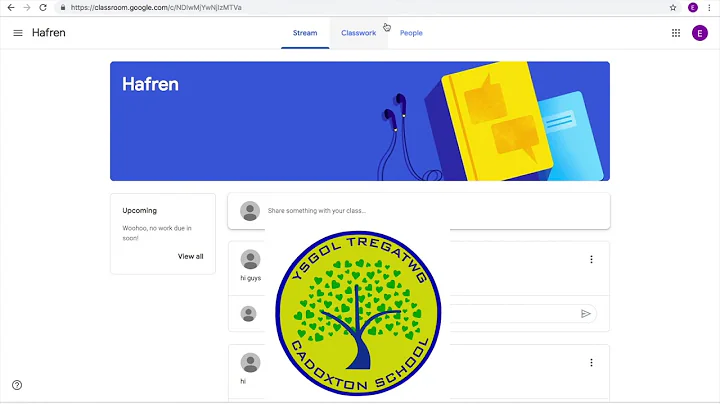Image resolution: width=720 pixels, height=404 pixels.
Task: Click the avatar in the share box
Action: pyautogui.click(x=250, y=211)
